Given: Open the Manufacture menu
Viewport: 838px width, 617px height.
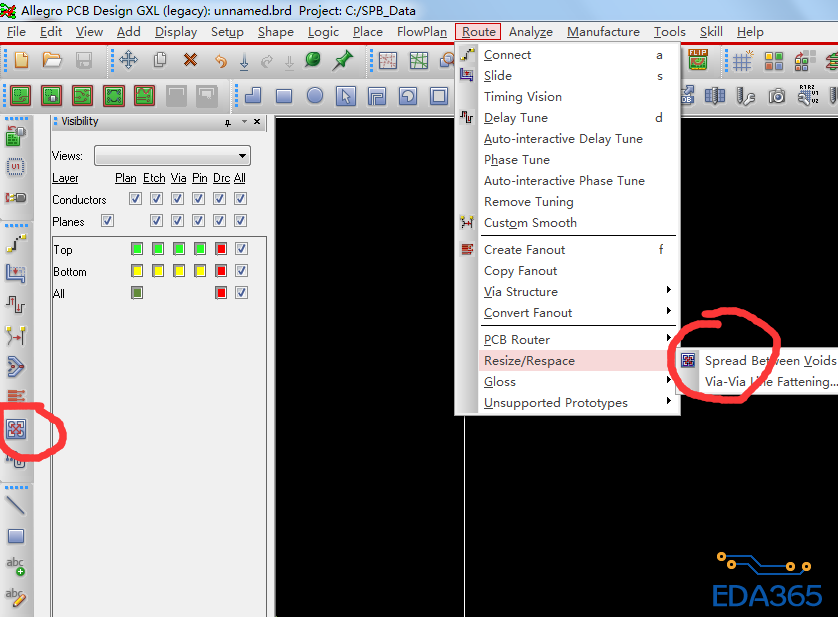Looking at the screenshot, I should [x=603, y=32].
